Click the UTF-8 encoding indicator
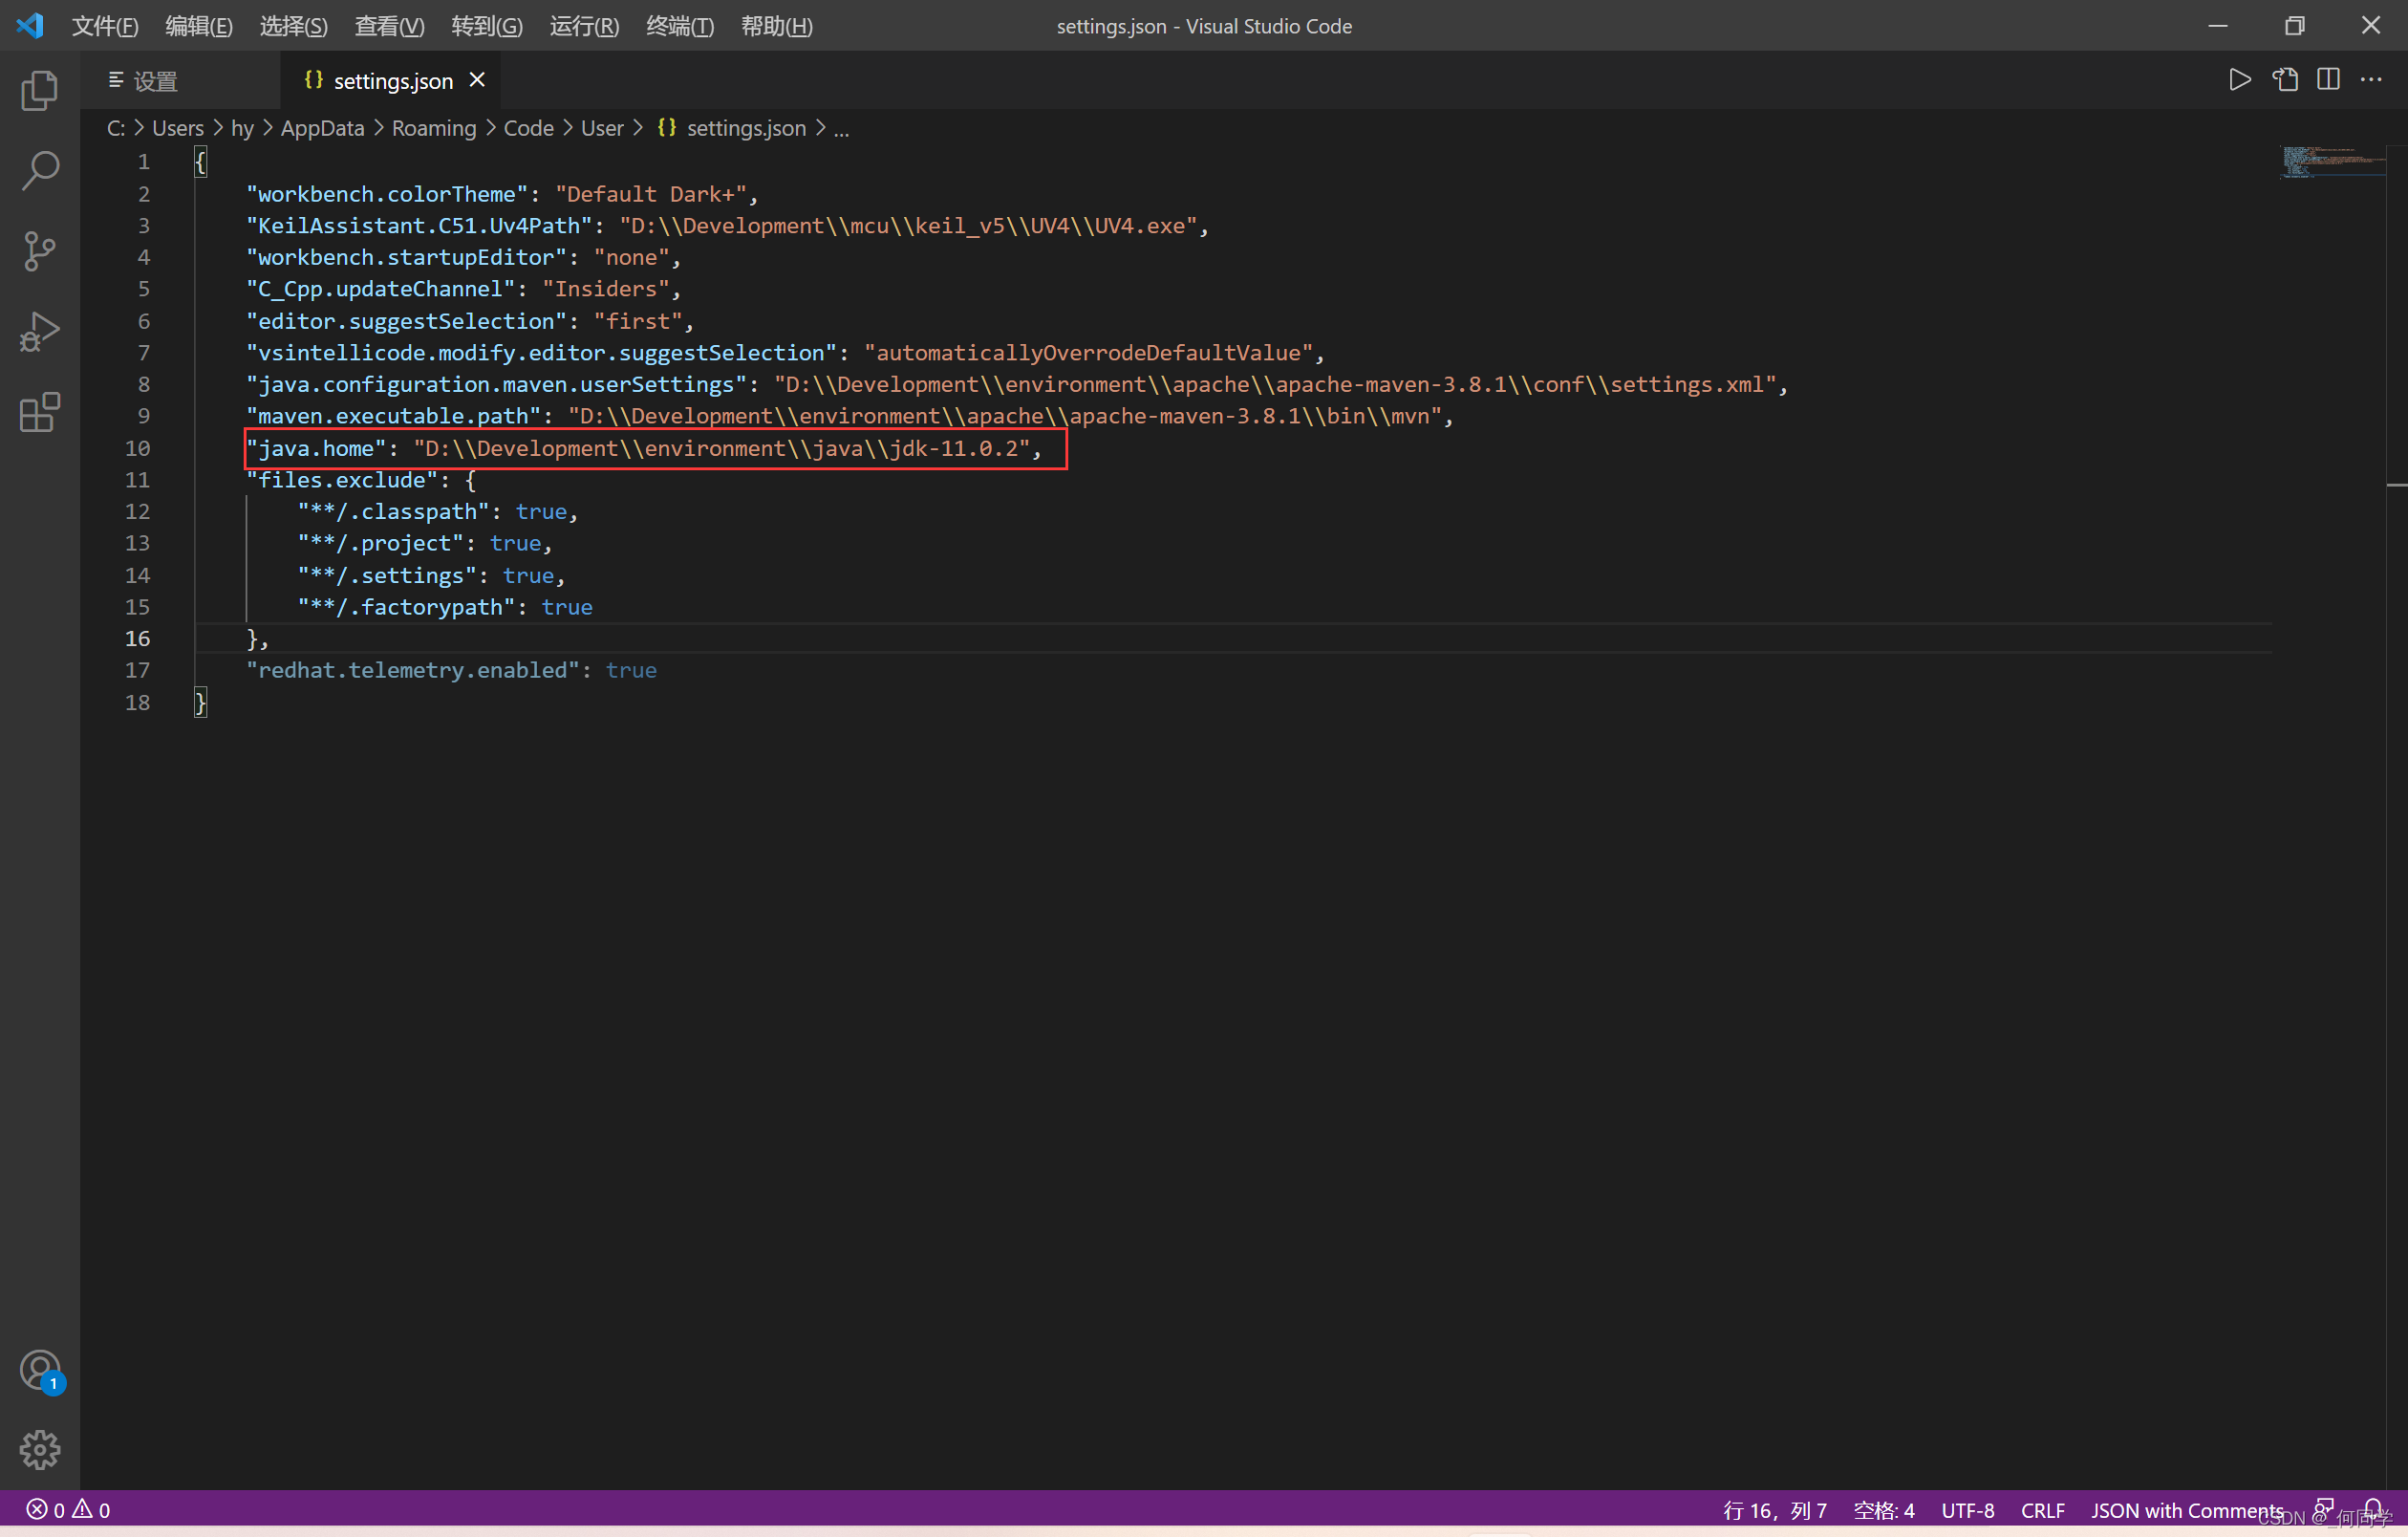This screenshot has height=1537, width=2408. [x=1967, y=1510]
